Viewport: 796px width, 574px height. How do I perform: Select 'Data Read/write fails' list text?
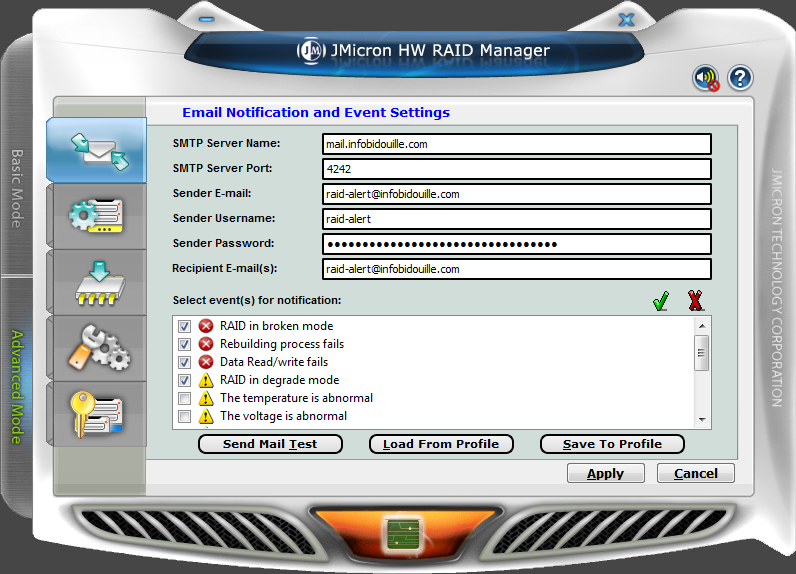(274, 362)
